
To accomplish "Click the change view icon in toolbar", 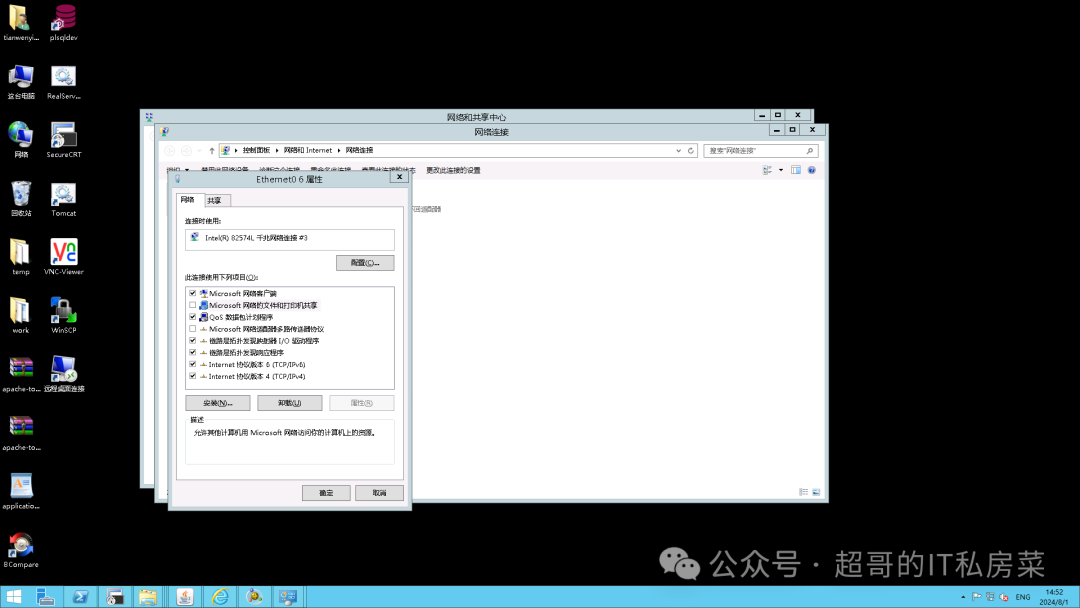I will (767, 170).
